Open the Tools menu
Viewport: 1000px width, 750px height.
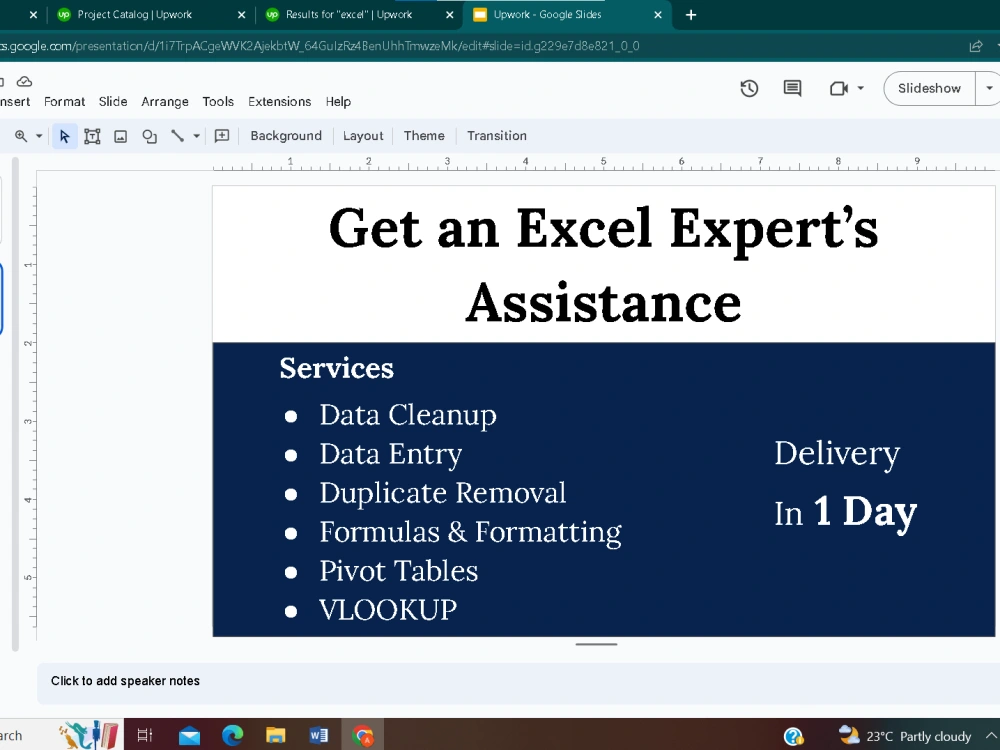point(218,101)
